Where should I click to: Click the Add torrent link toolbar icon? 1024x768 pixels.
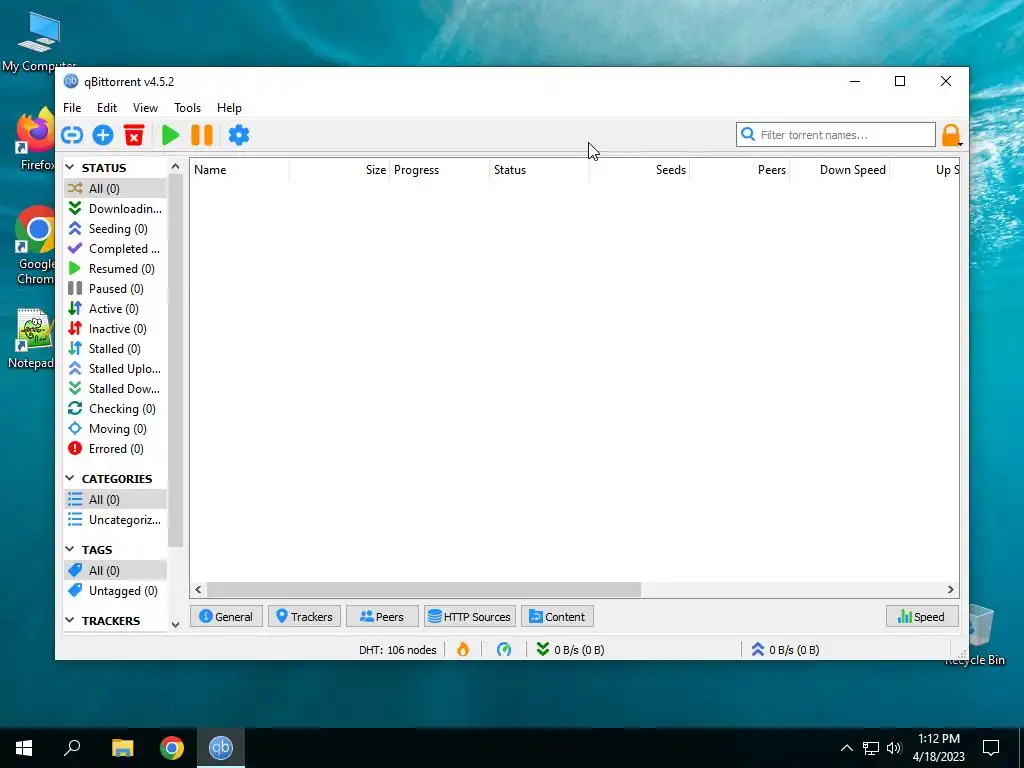pos(72,135)
